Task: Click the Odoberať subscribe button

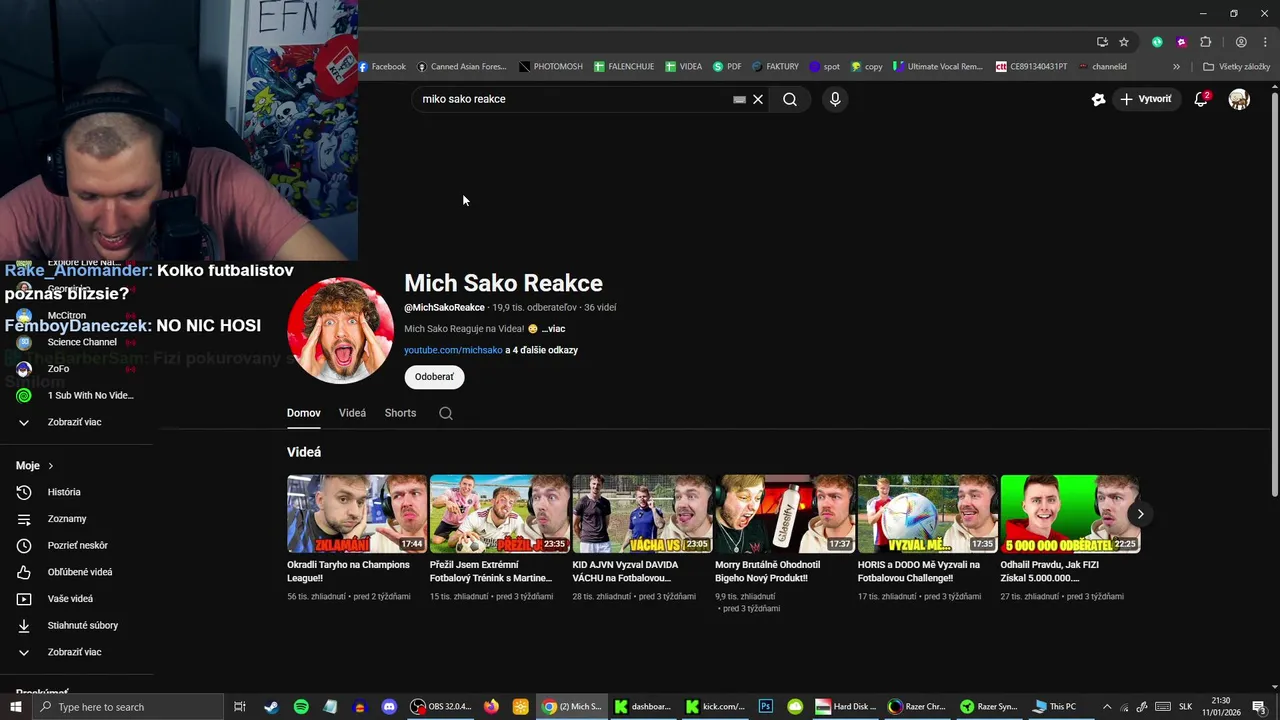Action: coord(434,377)
